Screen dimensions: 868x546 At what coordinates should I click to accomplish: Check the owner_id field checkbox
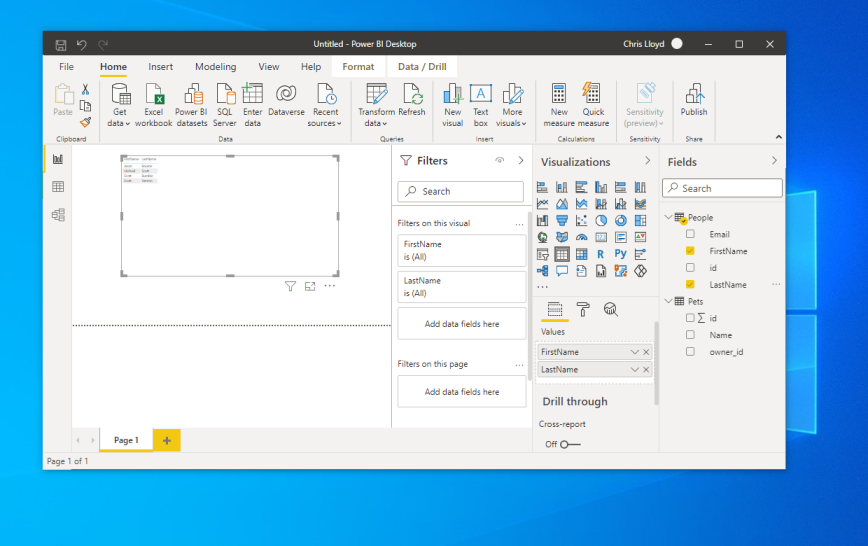pyautogui.click(x=690, y=352)
